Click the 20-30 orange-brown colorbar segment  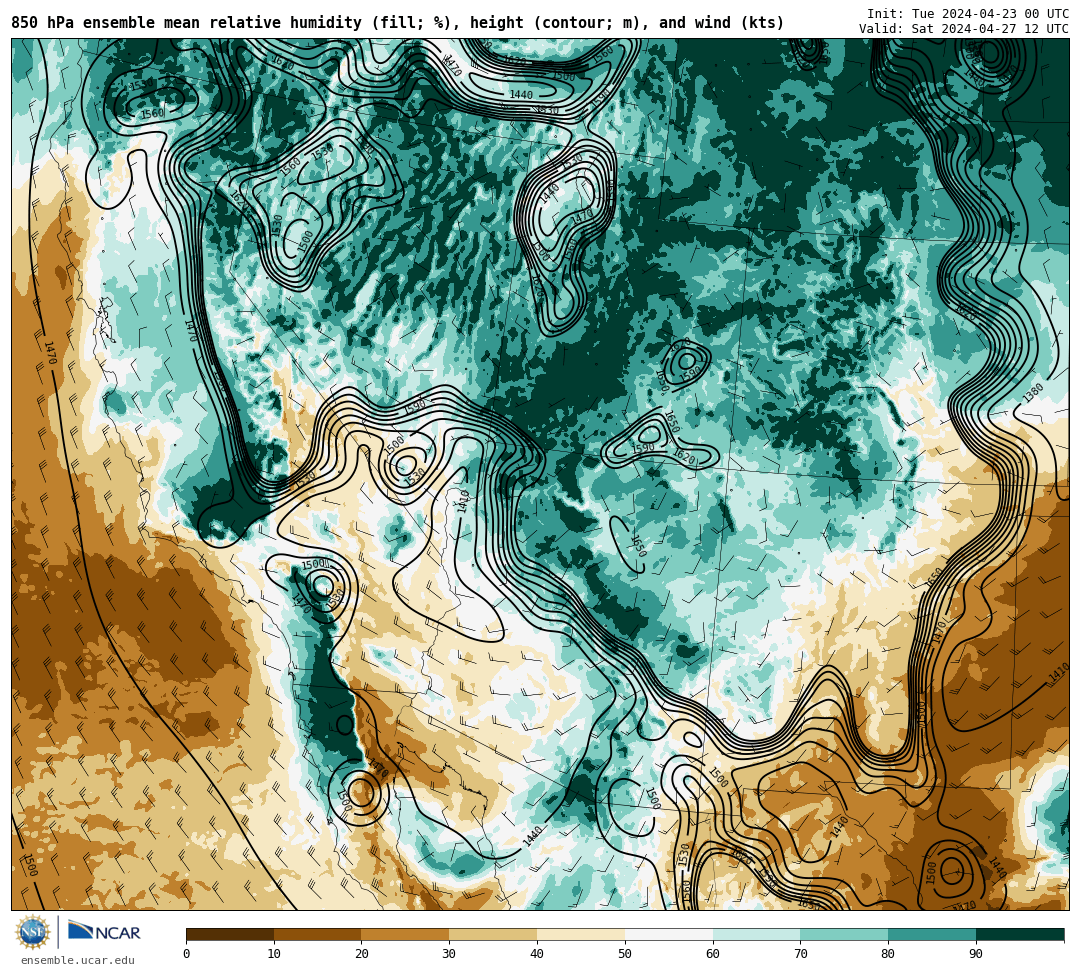point(406,934)
